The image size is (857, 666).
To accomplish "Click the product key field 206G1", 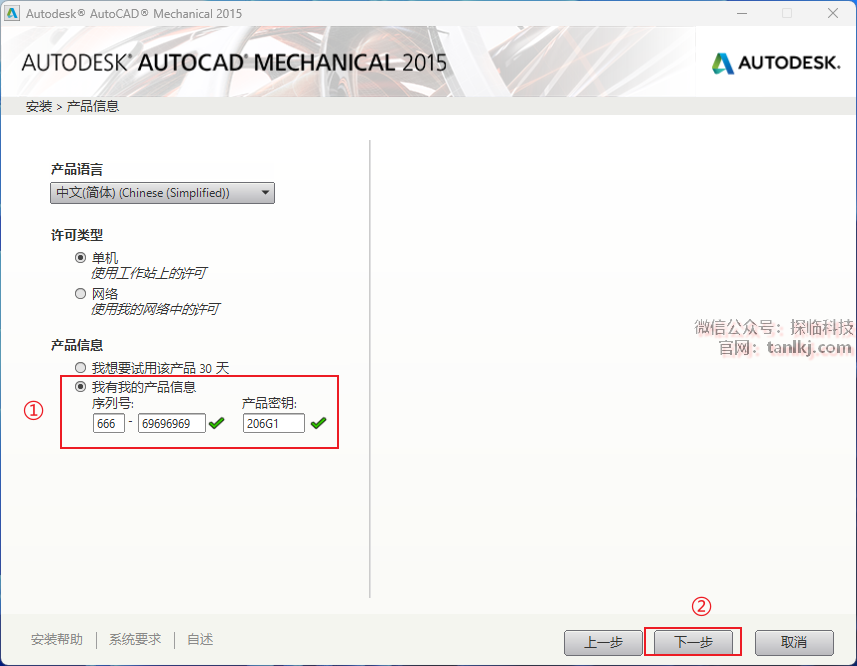I will coord(274,423).
